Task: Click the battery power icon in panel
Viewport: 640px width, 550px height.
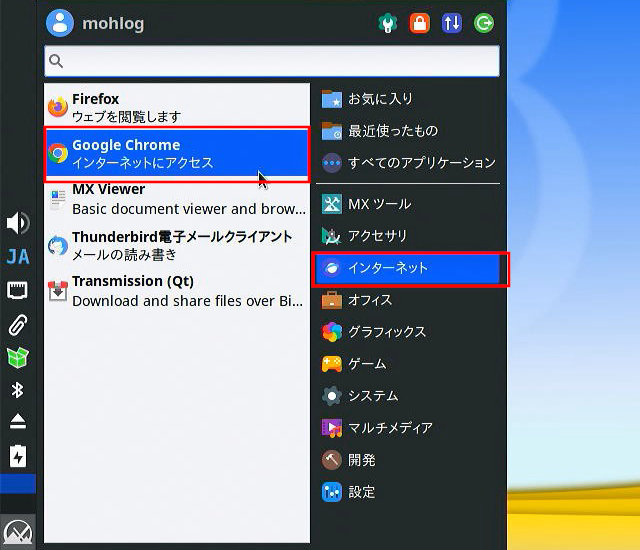Action: 18,456
